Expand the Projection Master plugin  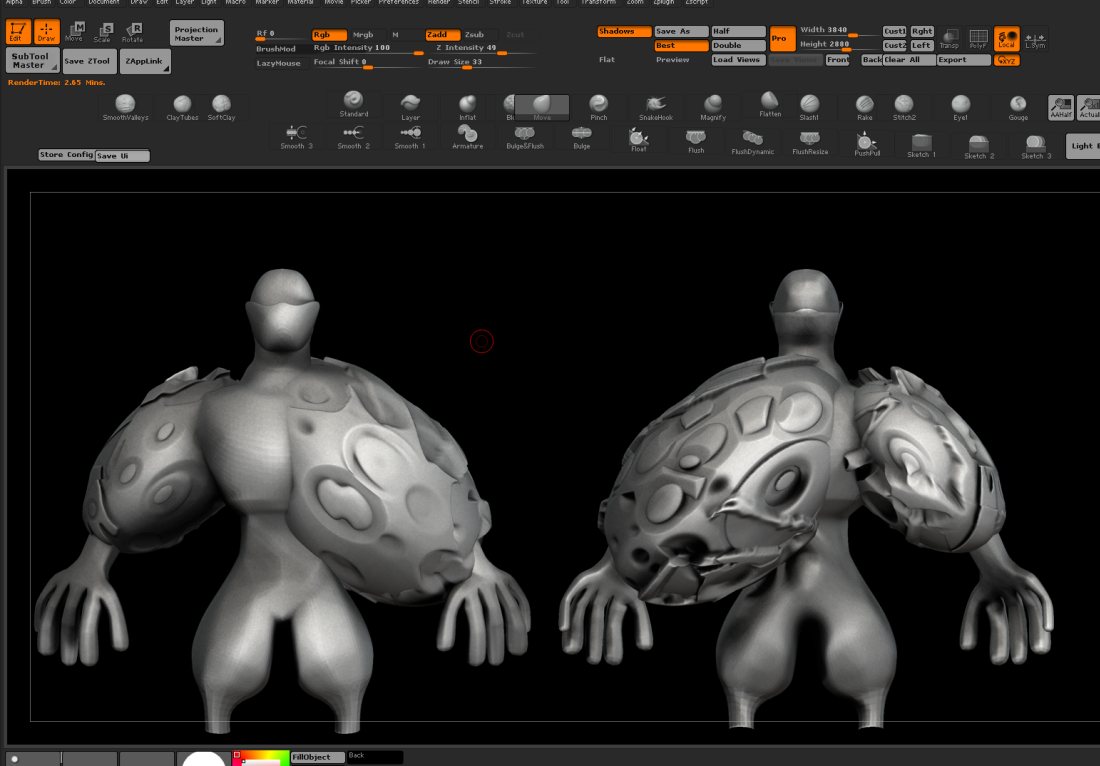[196, 33]
